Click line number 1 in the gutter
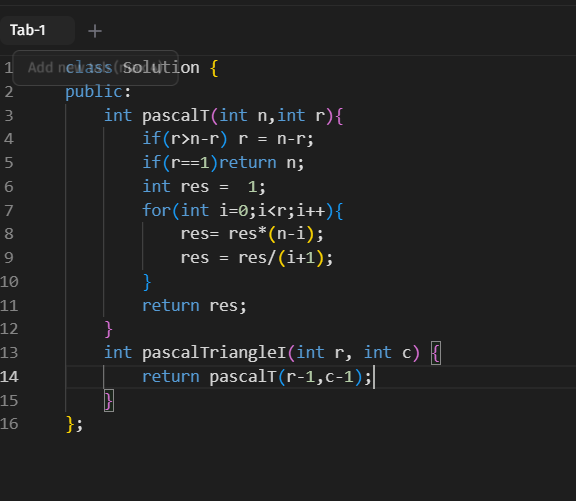 point(9,68)
